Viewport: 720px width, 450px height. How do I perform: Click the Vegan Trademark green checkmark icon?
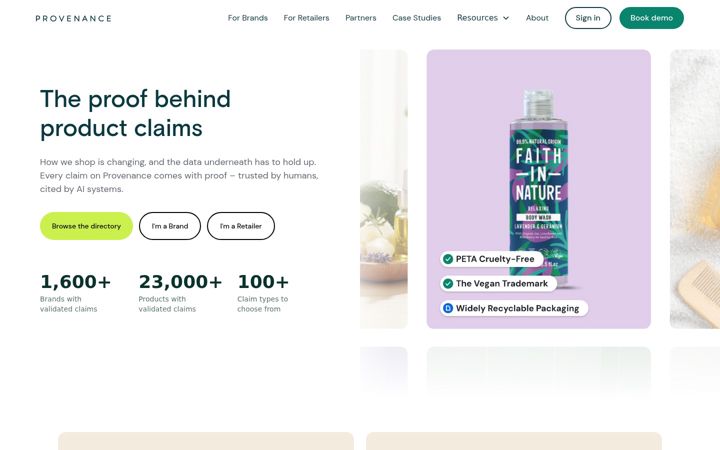[x=448, y=284]
